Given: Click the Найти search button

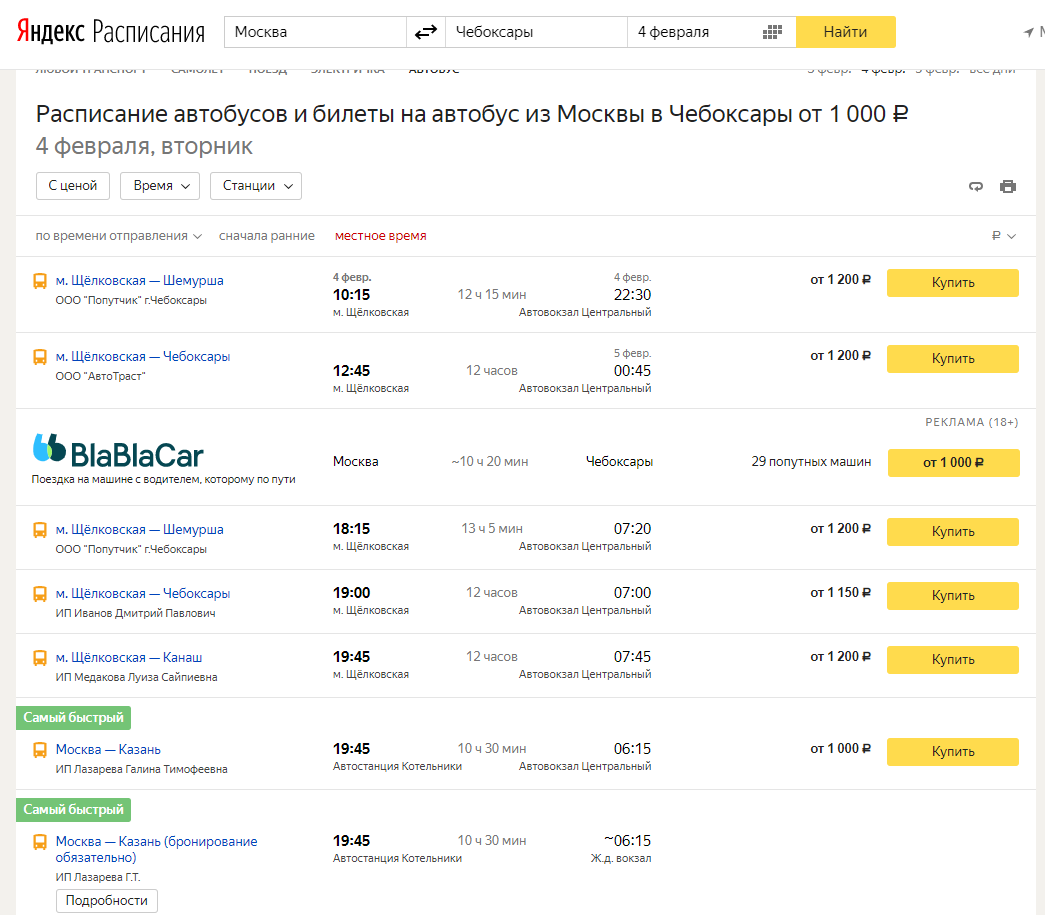Looking at the screenshot, I should pyautogui.click(x=846, y=32).
